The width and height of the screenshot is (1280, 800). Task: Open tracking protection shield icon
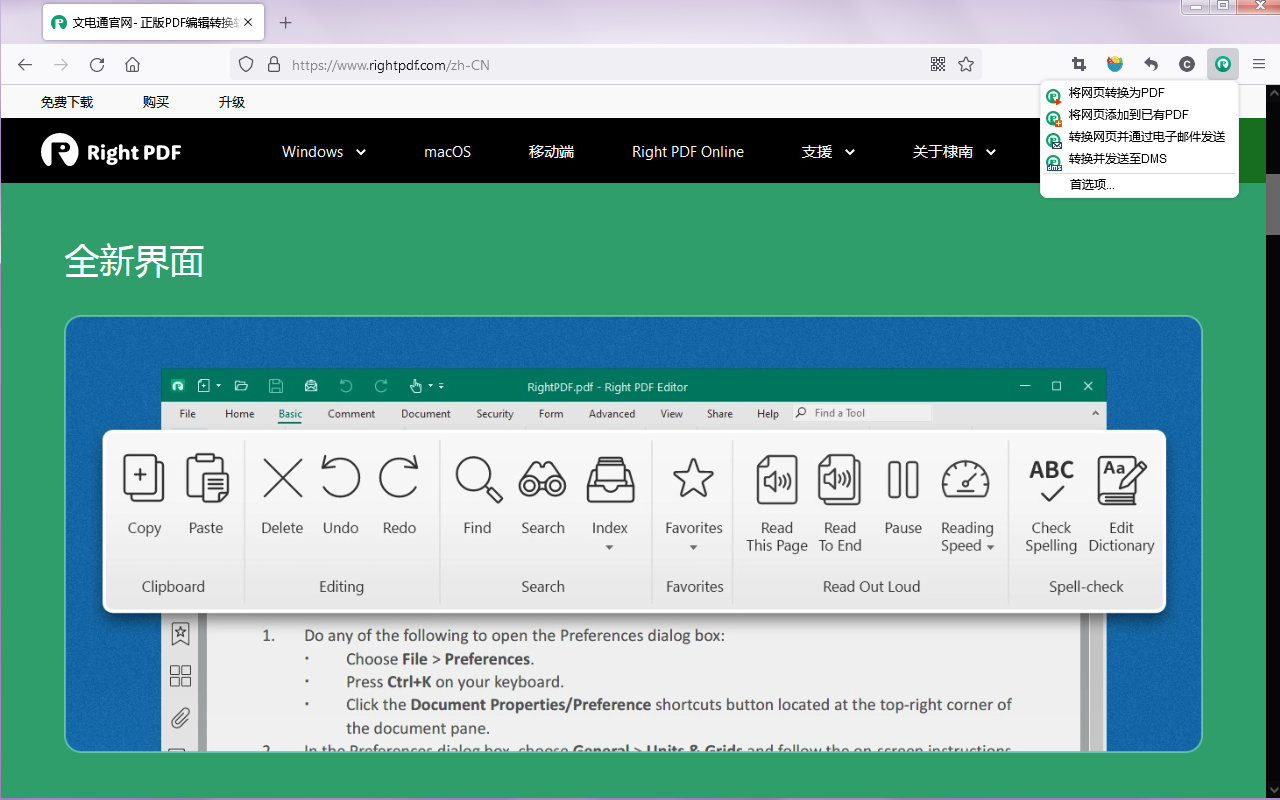246,65
